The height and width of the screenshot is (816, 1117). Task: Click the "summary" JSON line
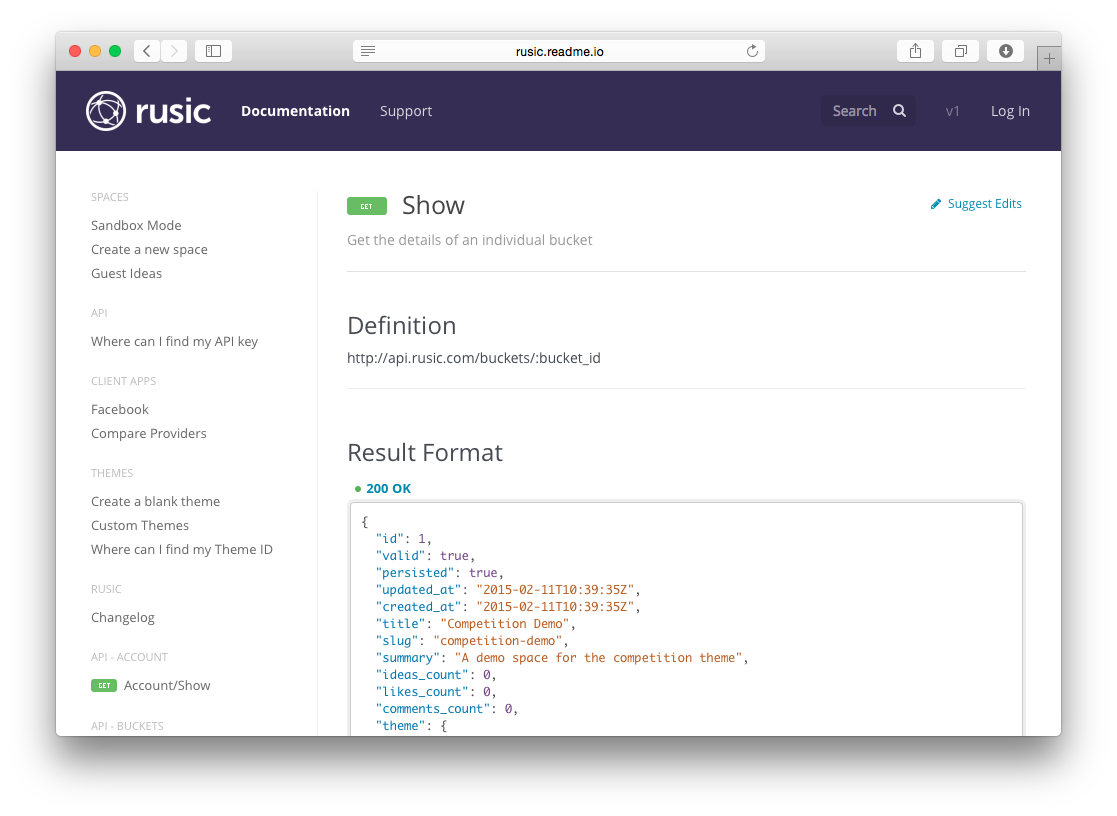tap(561, 658)
